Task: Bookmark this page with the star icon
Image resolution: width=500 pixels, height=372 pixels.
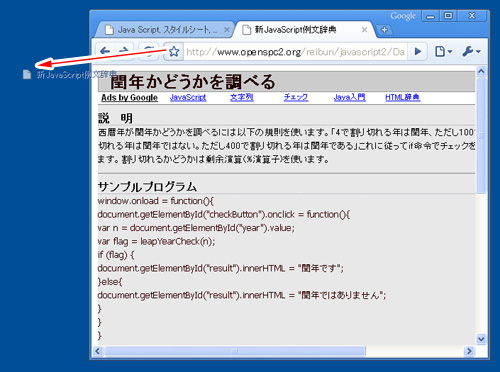Action: [x=174, y=52]
